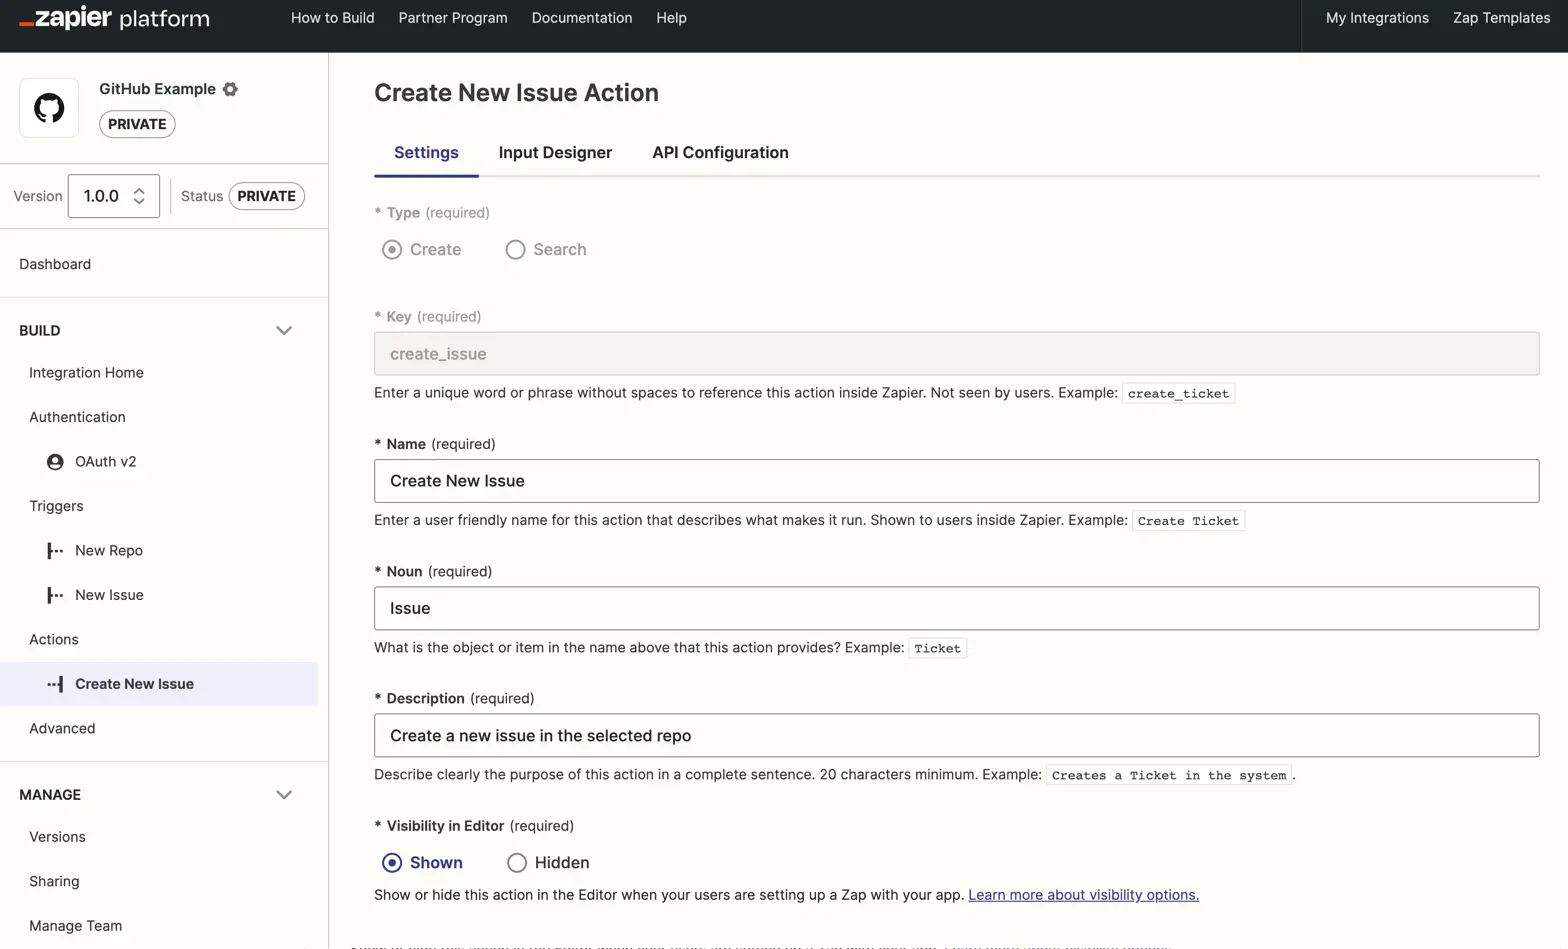Open the New Issue trigger

[x=109, y=595]
